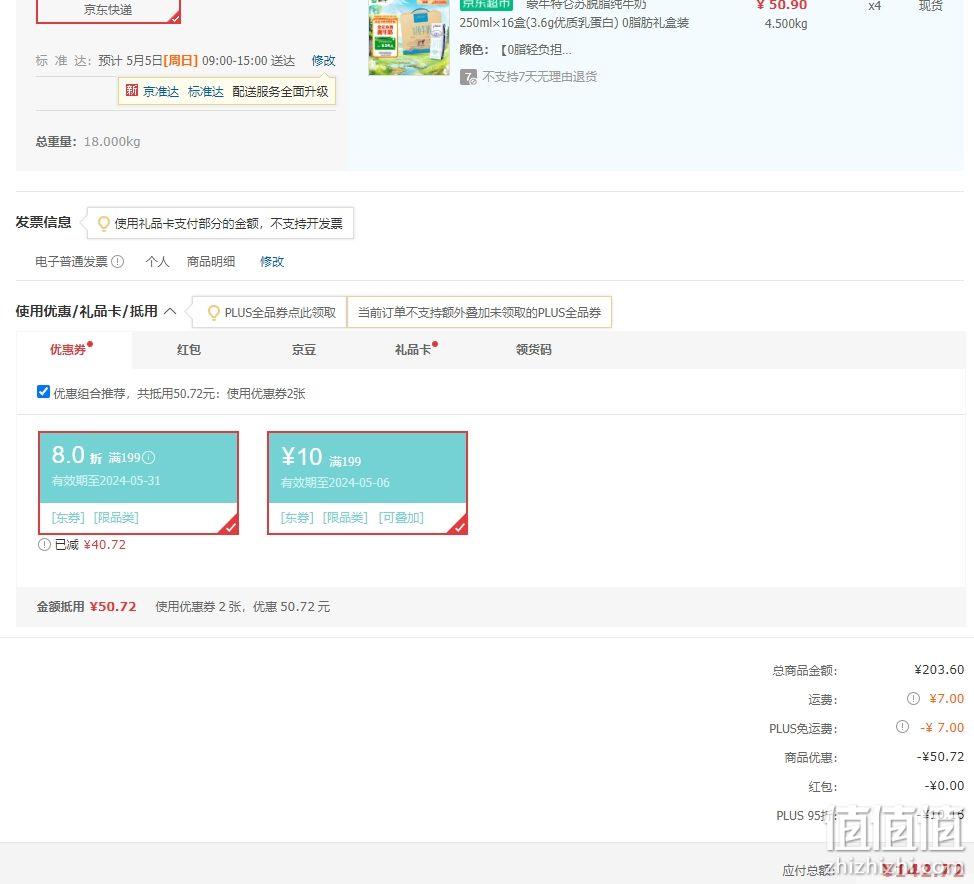Click the 商品明细 invoice content text
The width and height of the screenshot is (974, 884).
pos(211,262)
